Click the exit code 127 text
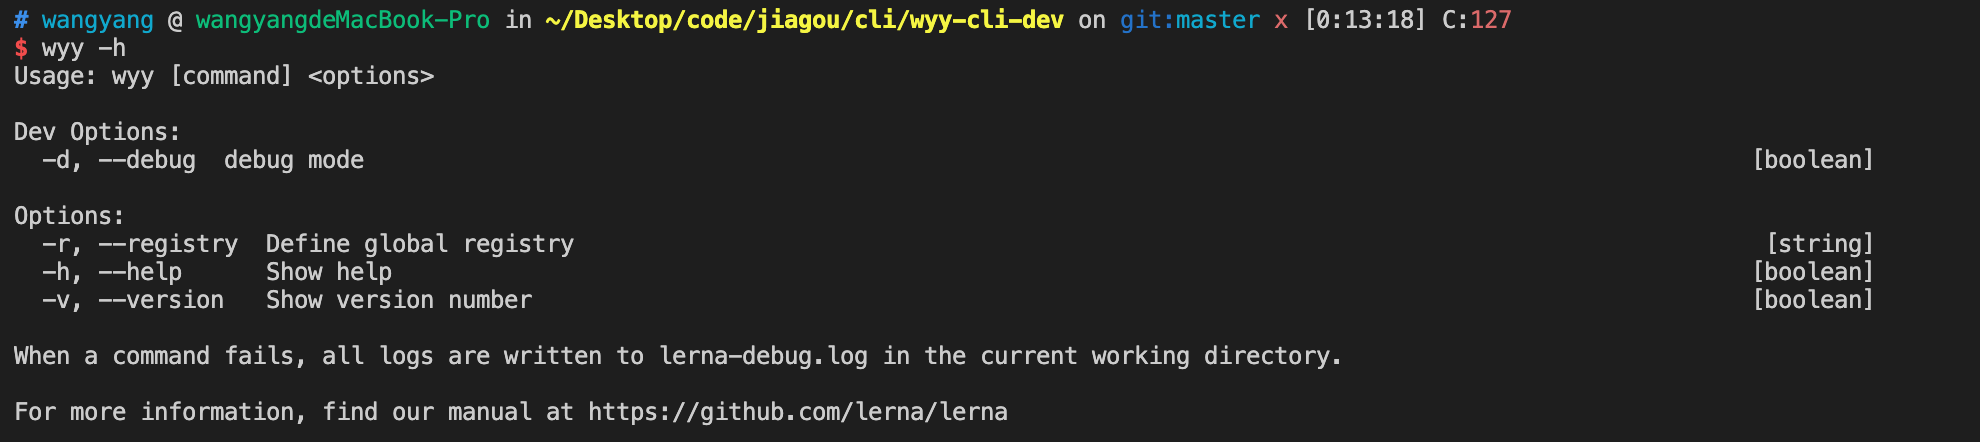 1491,20
